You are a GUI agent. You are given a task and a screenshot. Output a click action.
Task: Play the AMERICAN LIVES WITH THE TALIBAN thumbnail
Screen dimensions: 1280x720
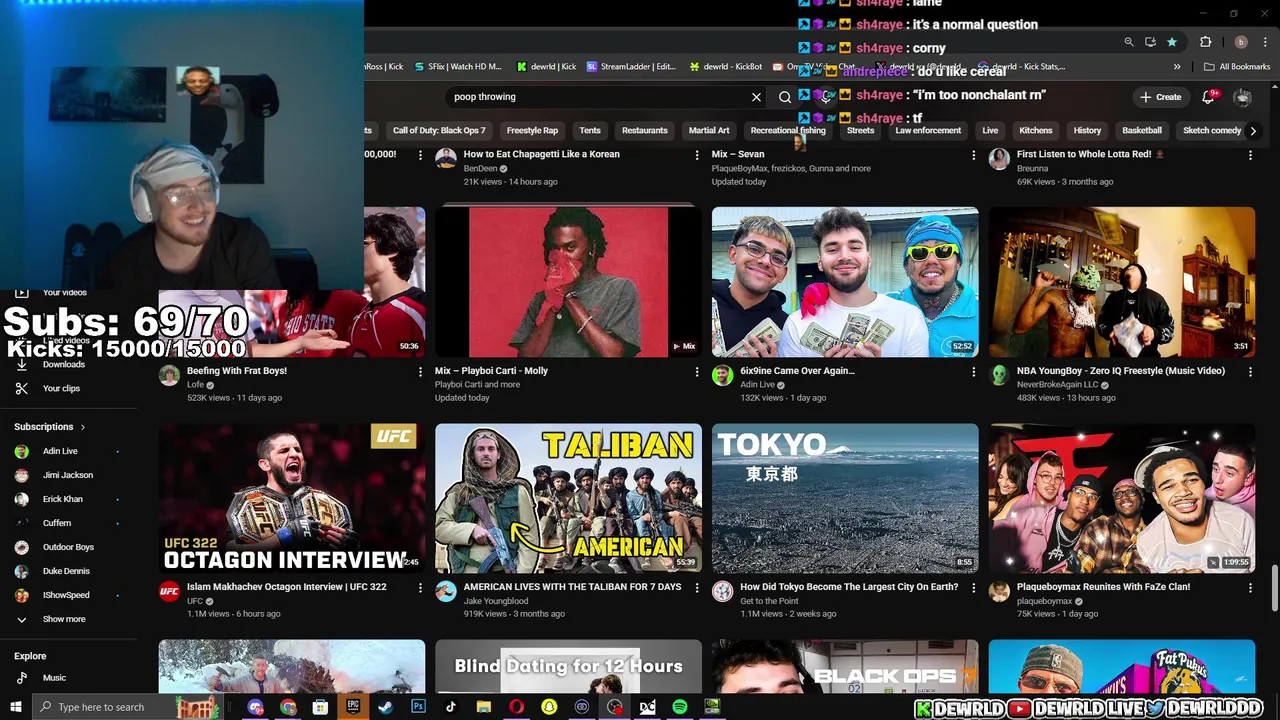pos(568,498)
